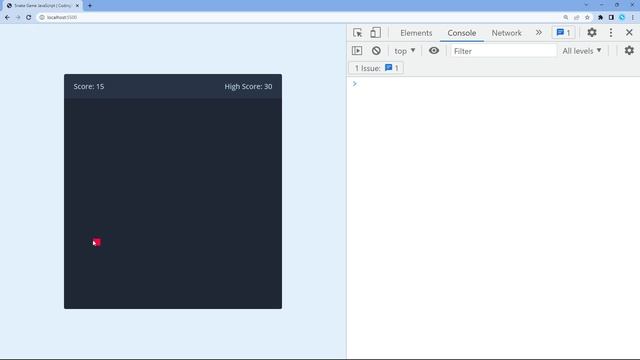Screen dimensions: 640x360
Task: Expand more DevTools tabs chevron
Action: (539, 33)
